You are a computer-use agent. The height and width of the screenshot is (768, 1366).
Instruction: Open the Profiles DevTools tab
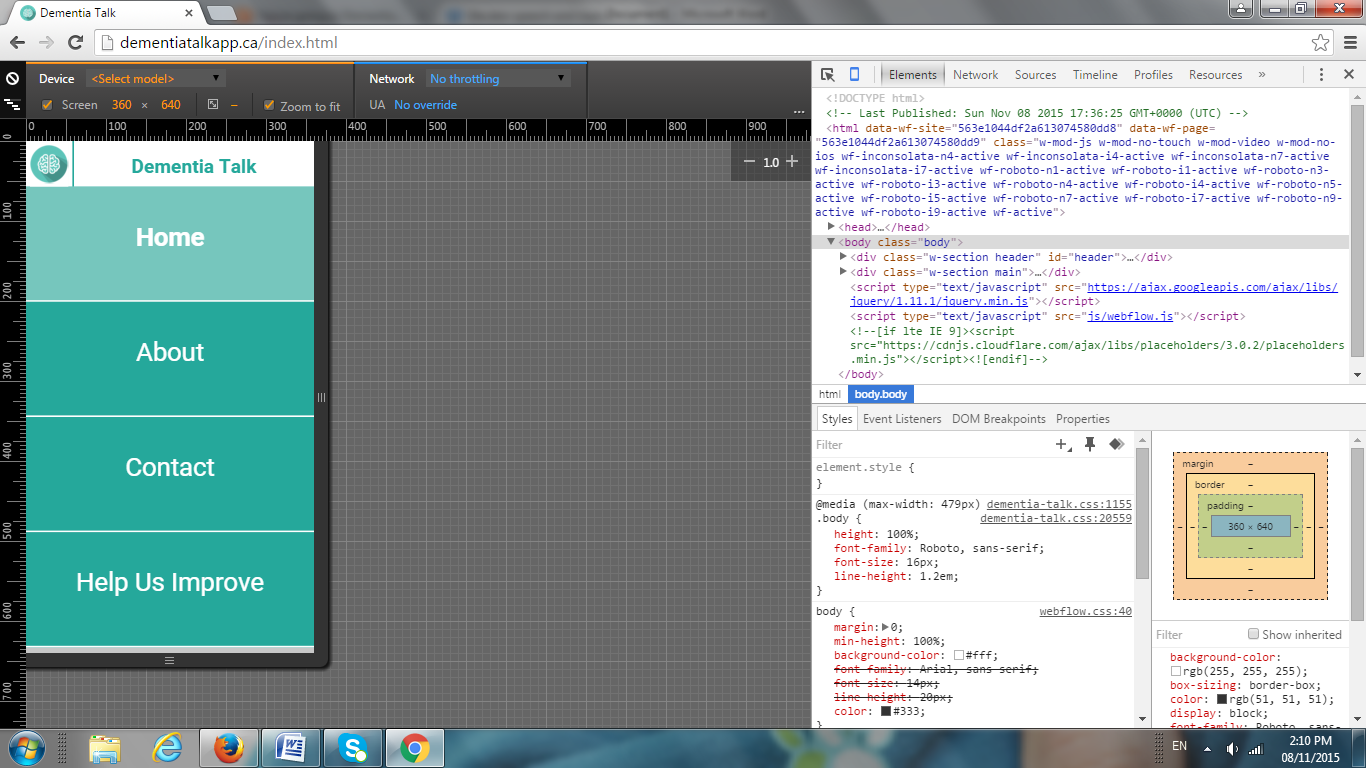click(x=1153, y=75)
